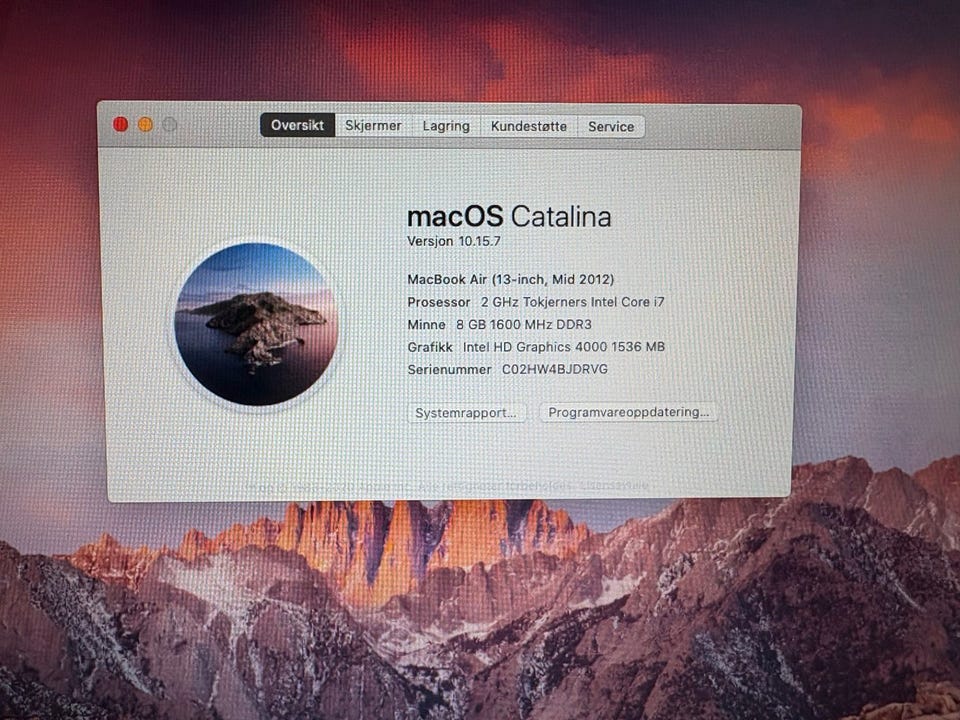960x720 pixels.
Task: Click the disabled gray zoom button
Action: [170, 125]
